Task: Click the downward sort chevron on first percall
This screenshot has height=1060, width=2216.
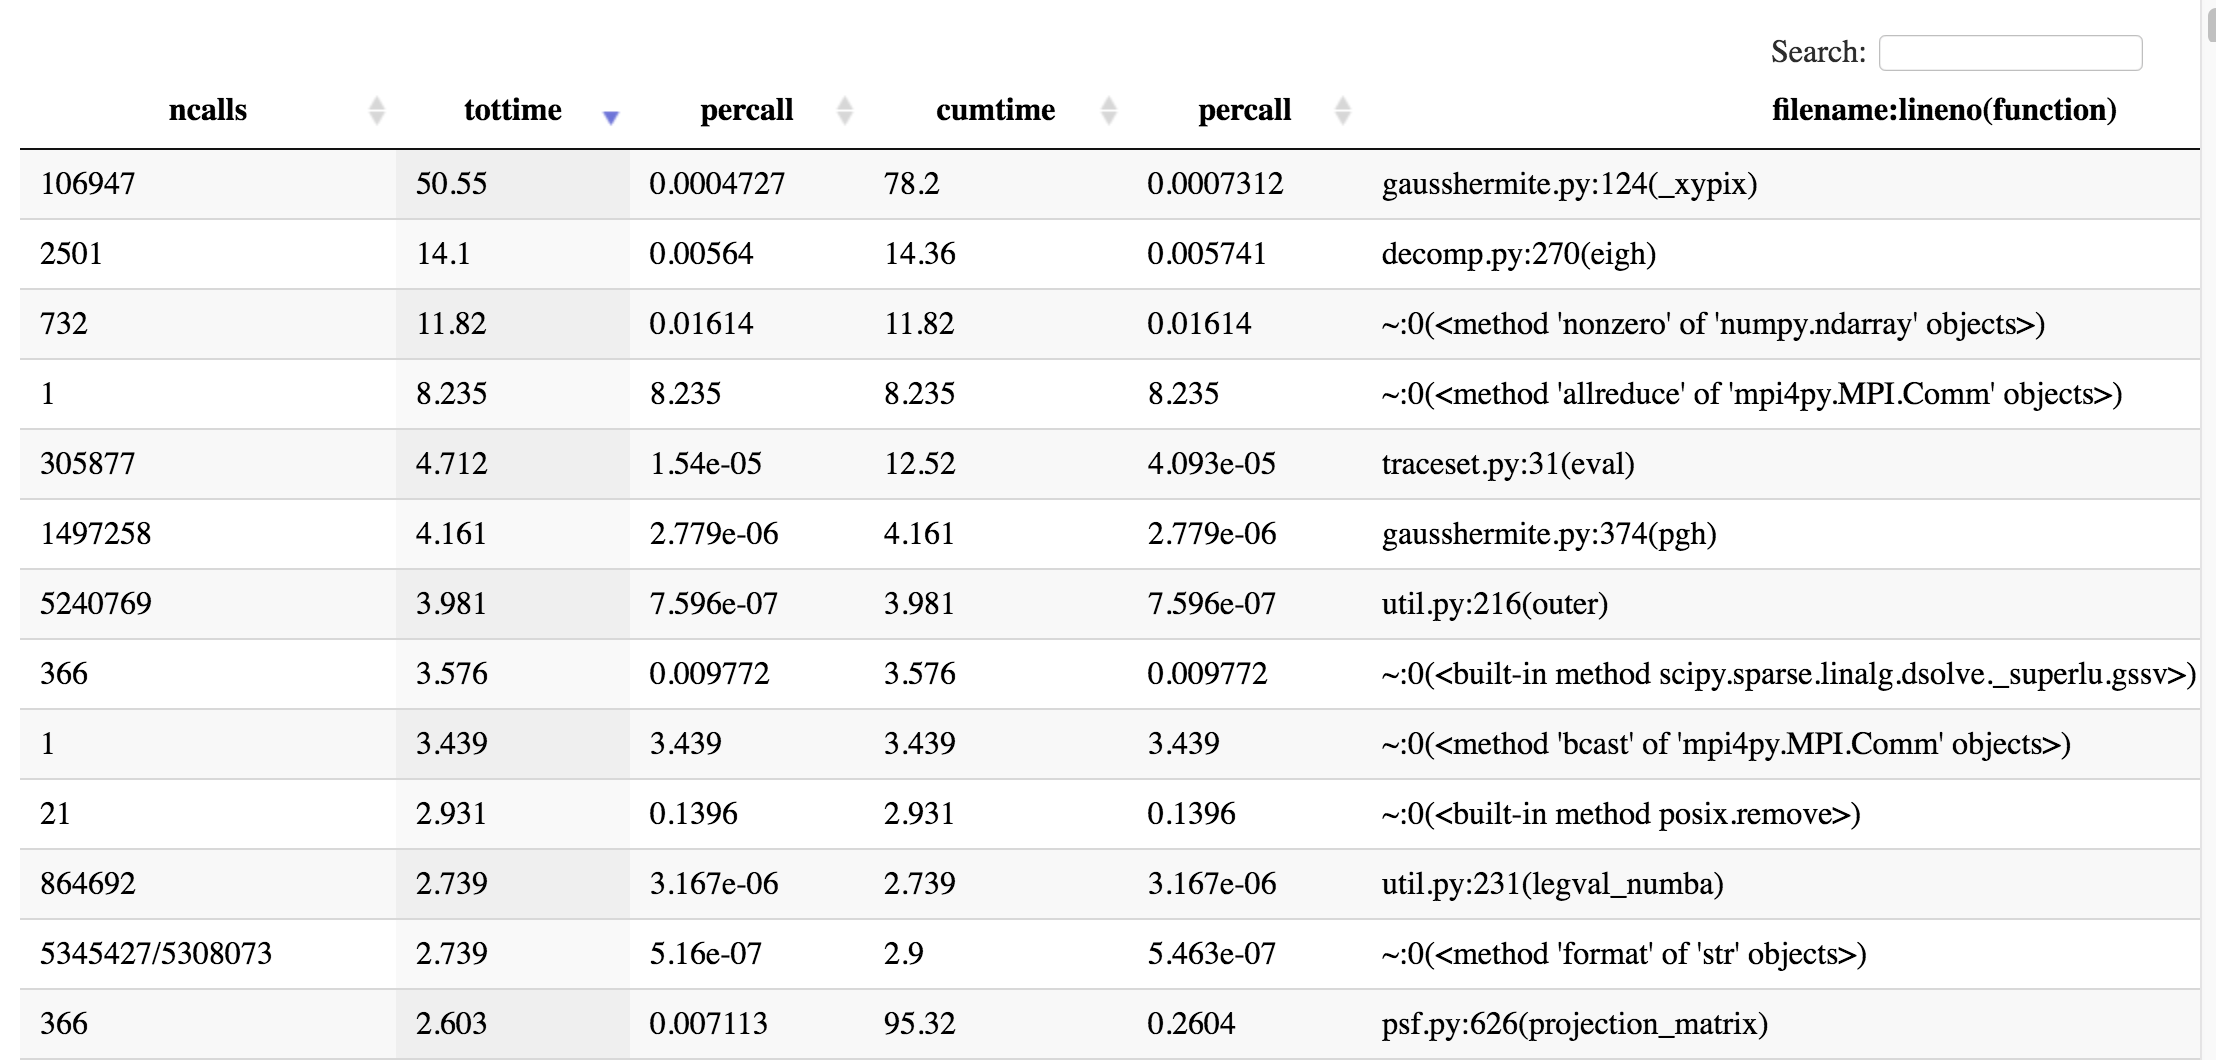Action: point(843,119)
